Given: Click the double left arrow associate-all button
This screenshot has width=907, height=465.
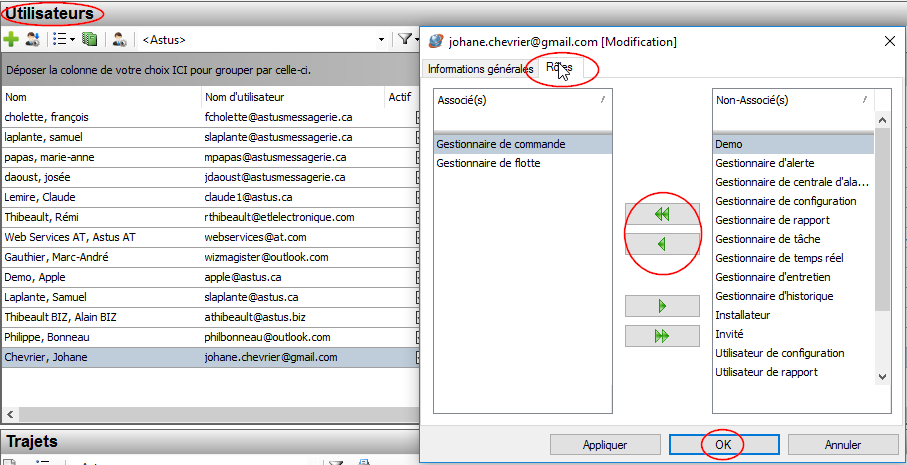Looking at the screenshot, I should 661,215.
